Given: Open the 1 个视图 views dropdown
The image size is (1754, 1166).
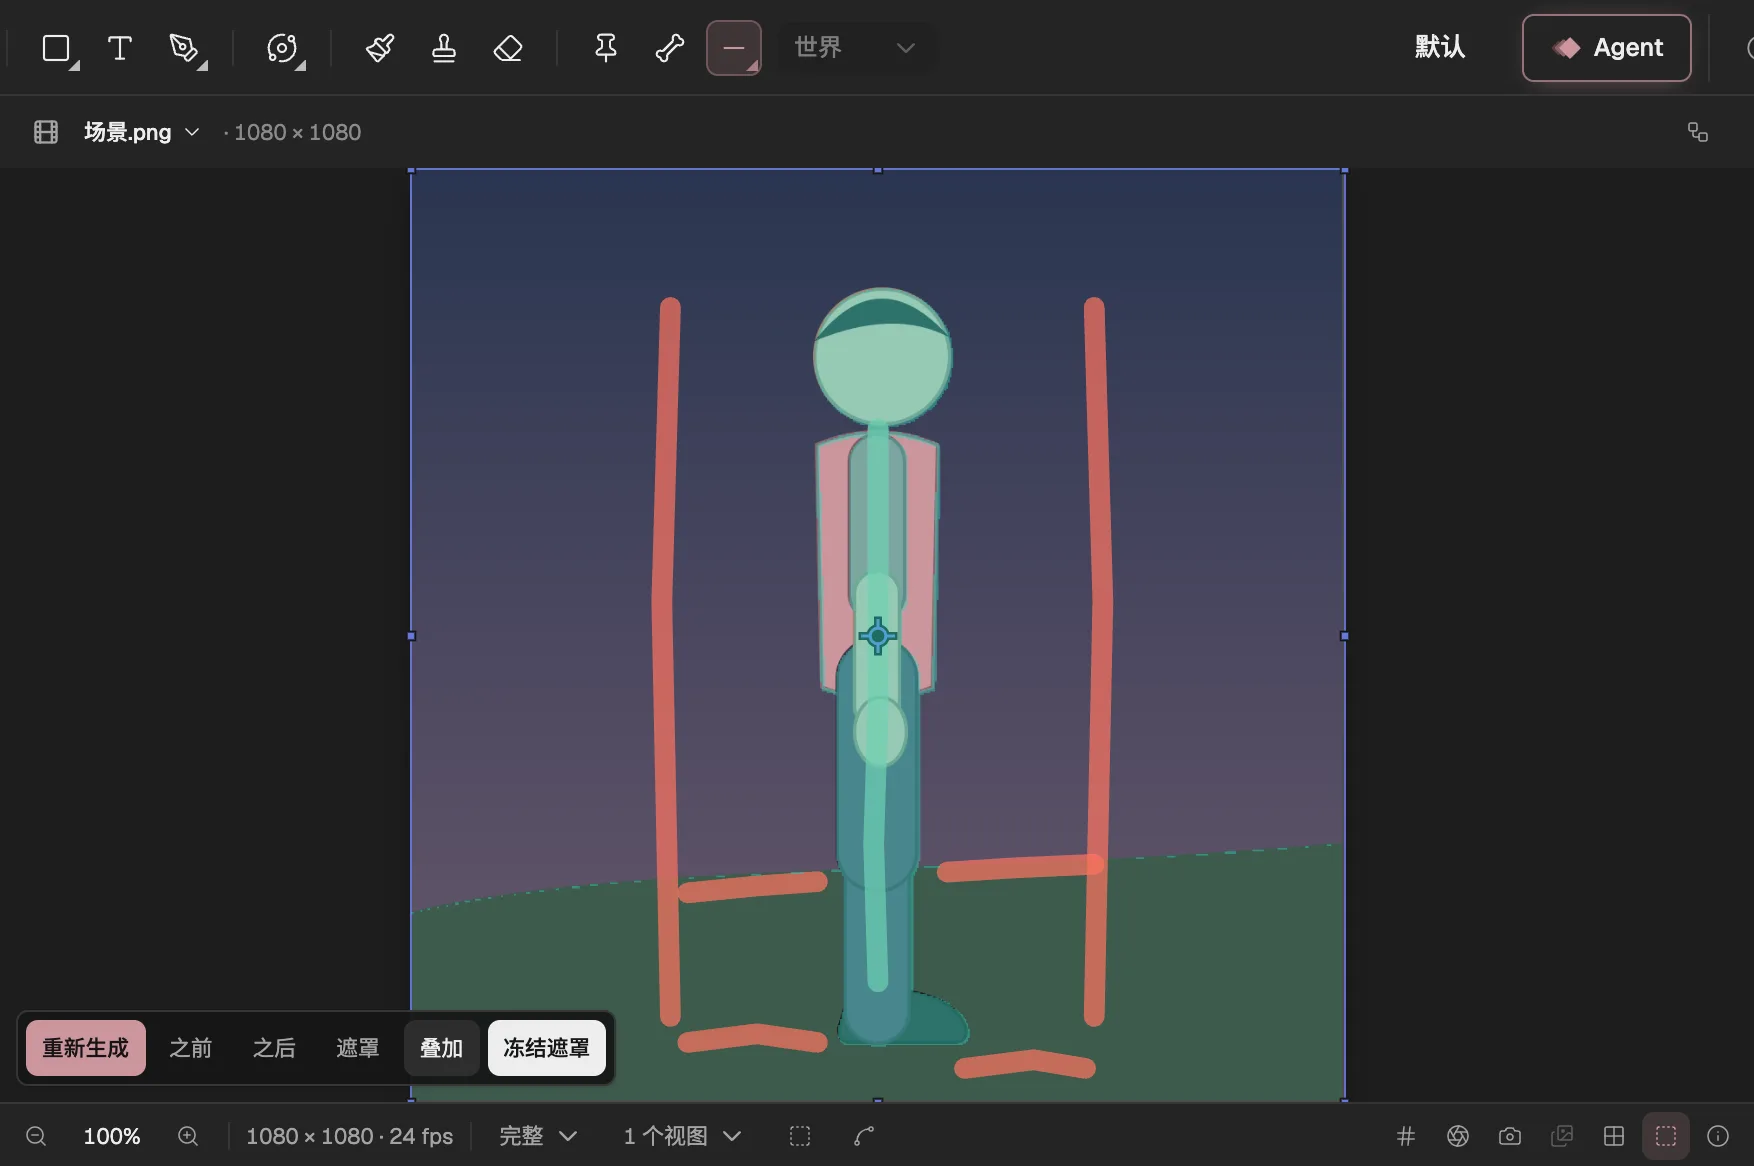Looking at the screenshot, I should point(683,1136).
